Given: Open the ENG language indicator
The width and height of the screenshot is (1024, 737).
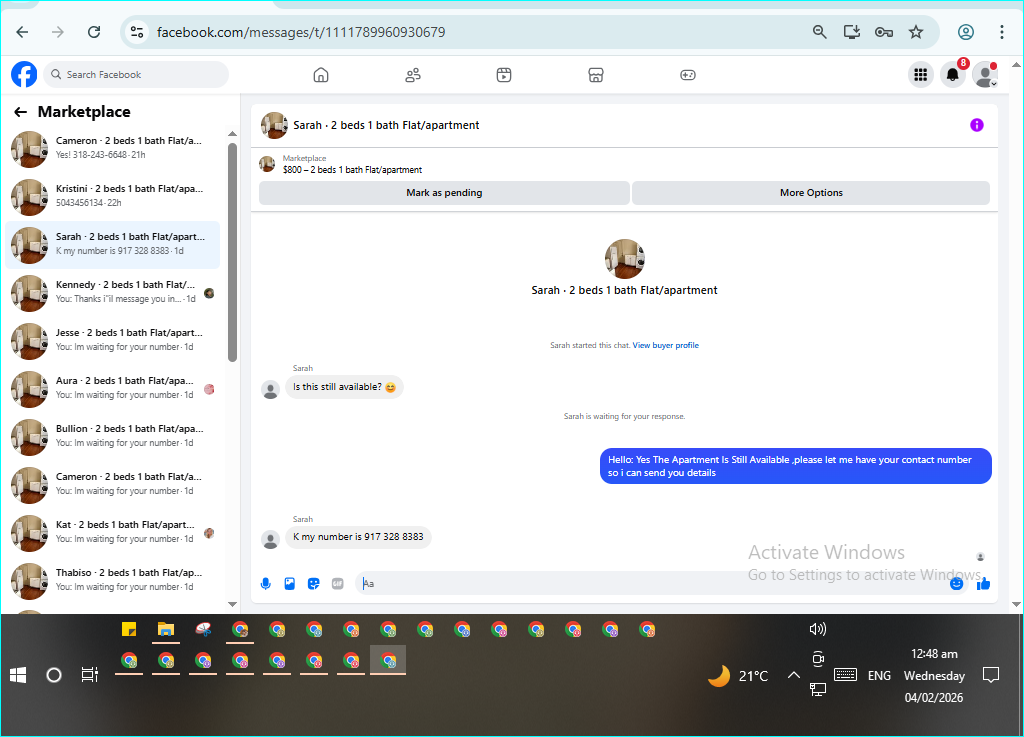Looking at the screenshot, I should click(879, 676).
